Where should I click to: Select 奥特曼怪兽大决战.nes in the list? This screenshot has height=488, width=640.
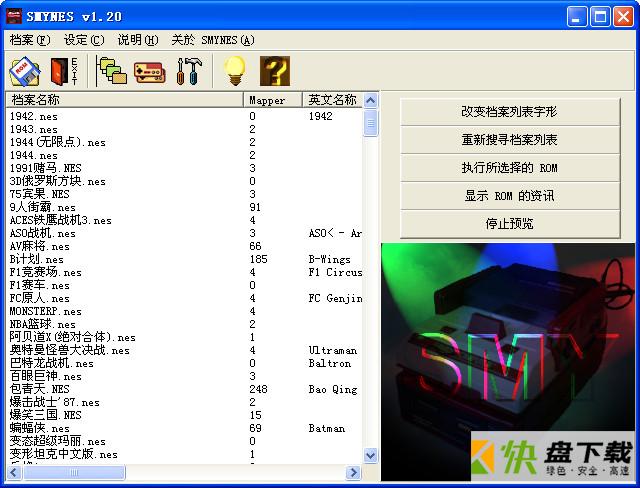[x=69, y=350]
